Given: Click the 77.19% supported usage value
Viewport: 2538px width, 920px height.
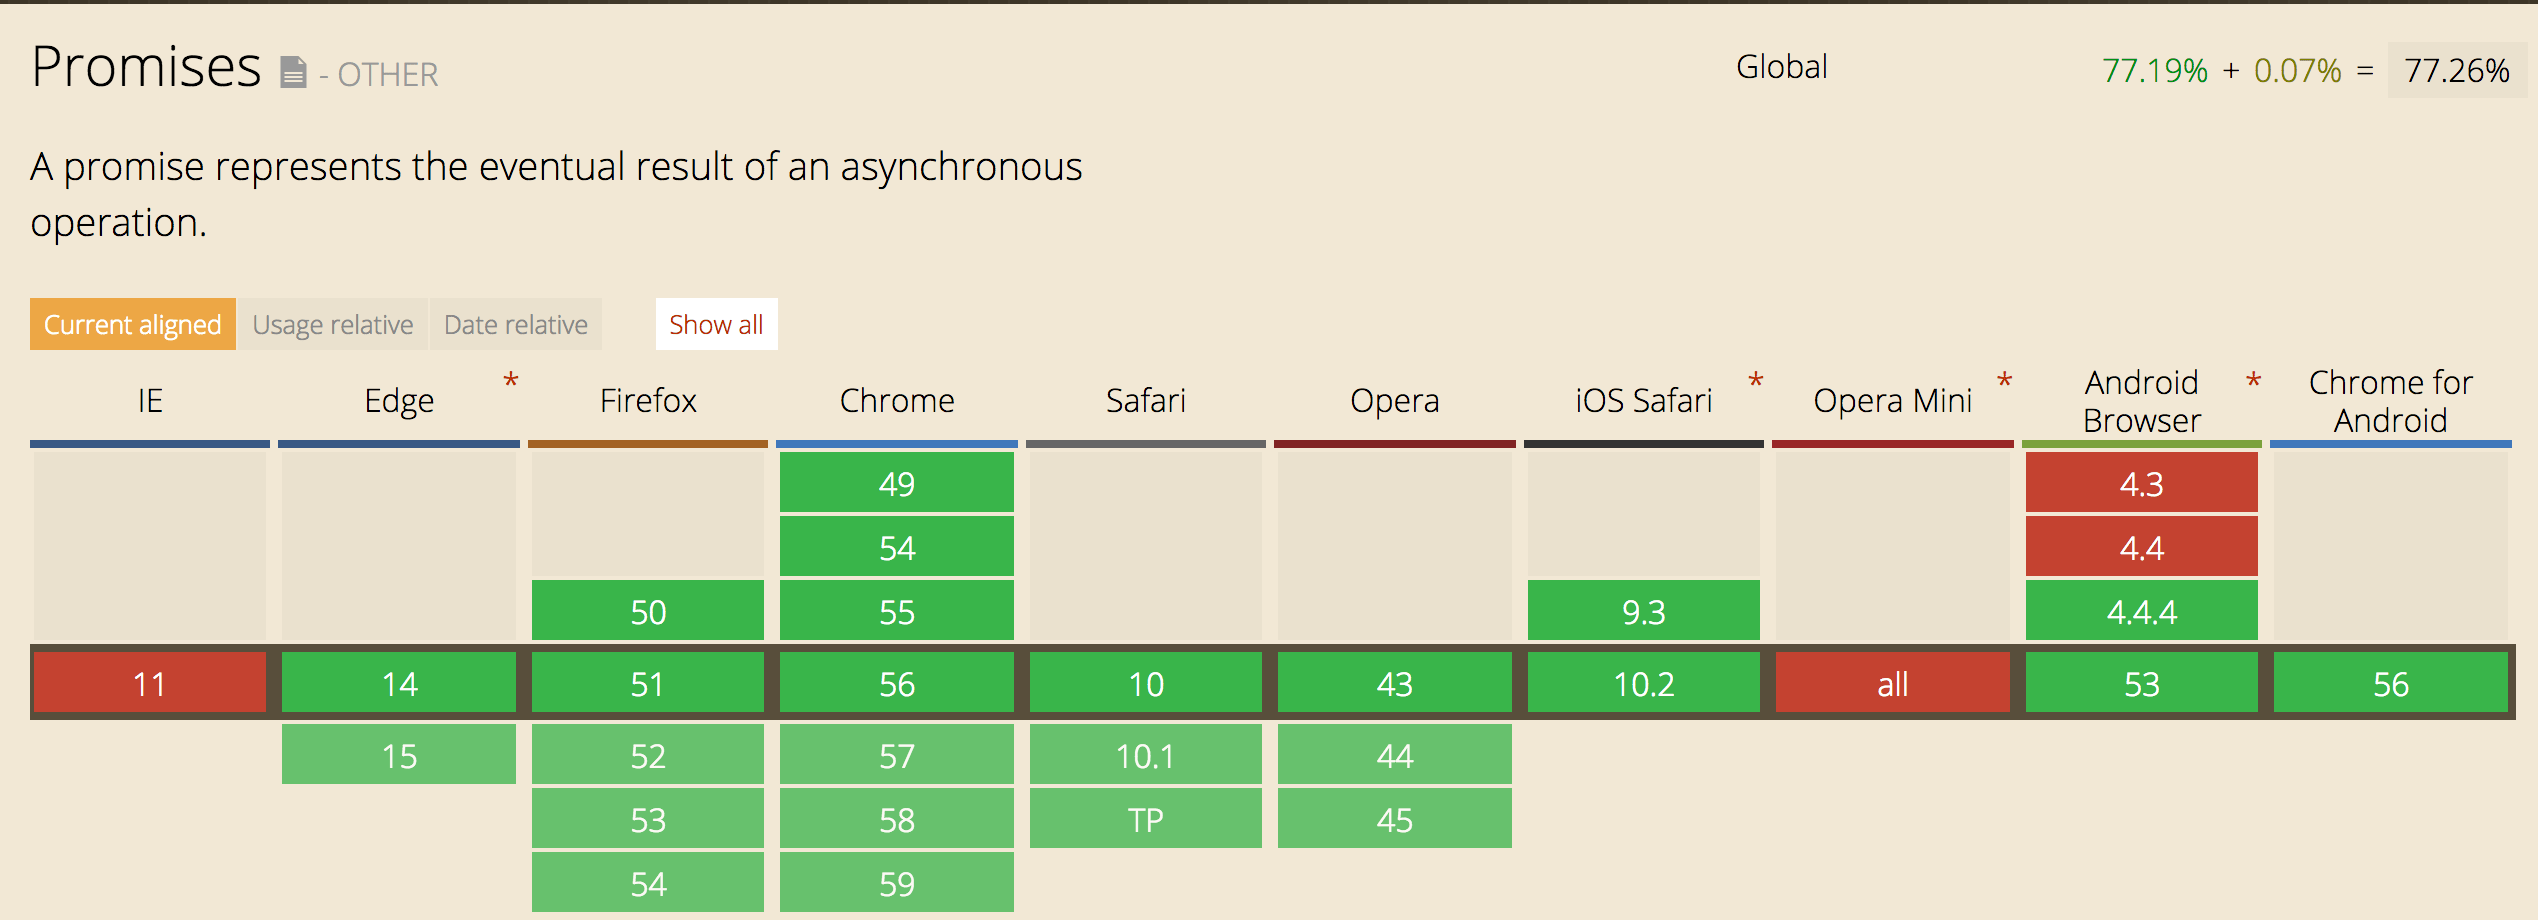Looking at the screenshot, I should pos(2155,71).
